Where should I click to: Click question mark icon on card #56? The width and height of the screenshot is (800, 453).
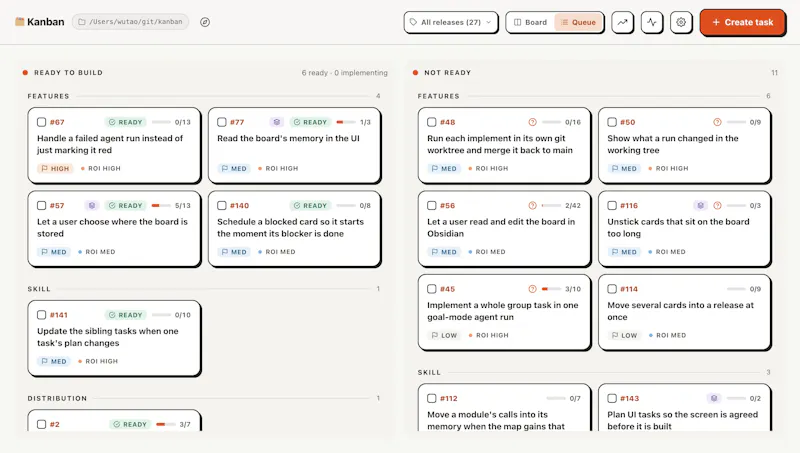tap(532, 206)
